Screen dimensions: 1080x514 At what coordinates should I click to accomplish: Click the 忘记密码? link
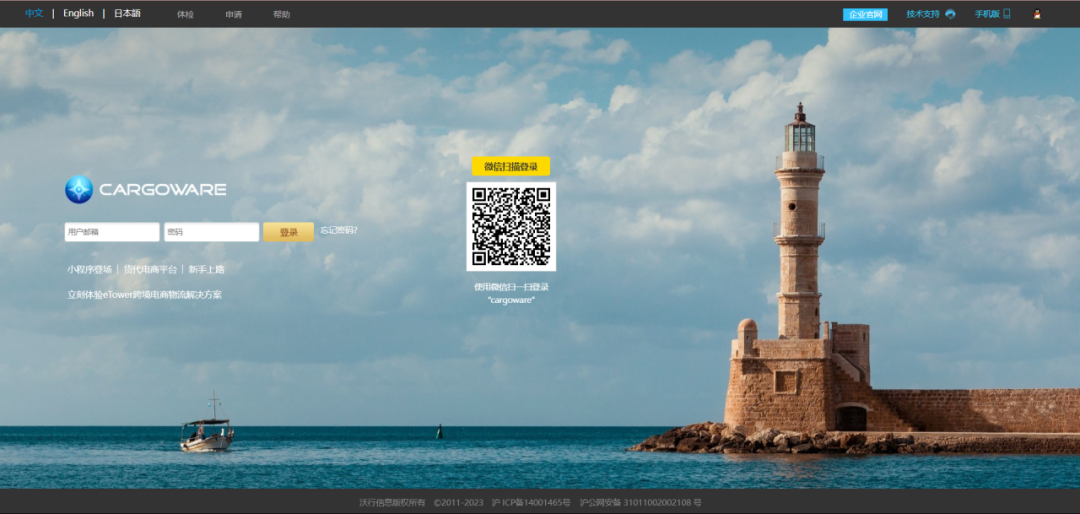[338, 231]
